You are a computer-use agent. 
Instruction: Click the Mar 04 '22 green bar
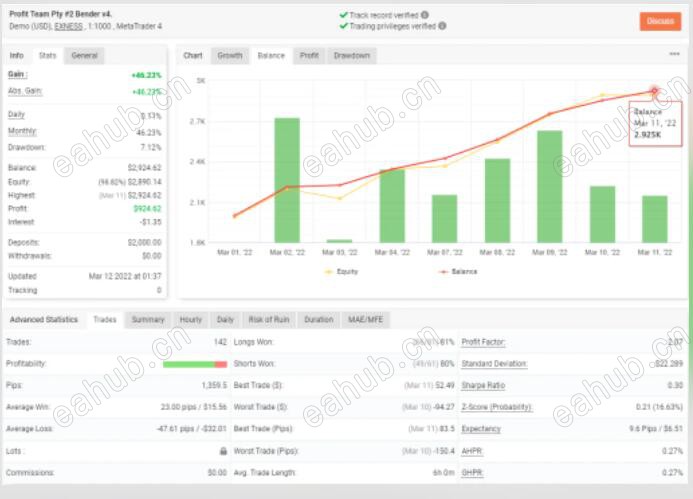pos(392,206)
